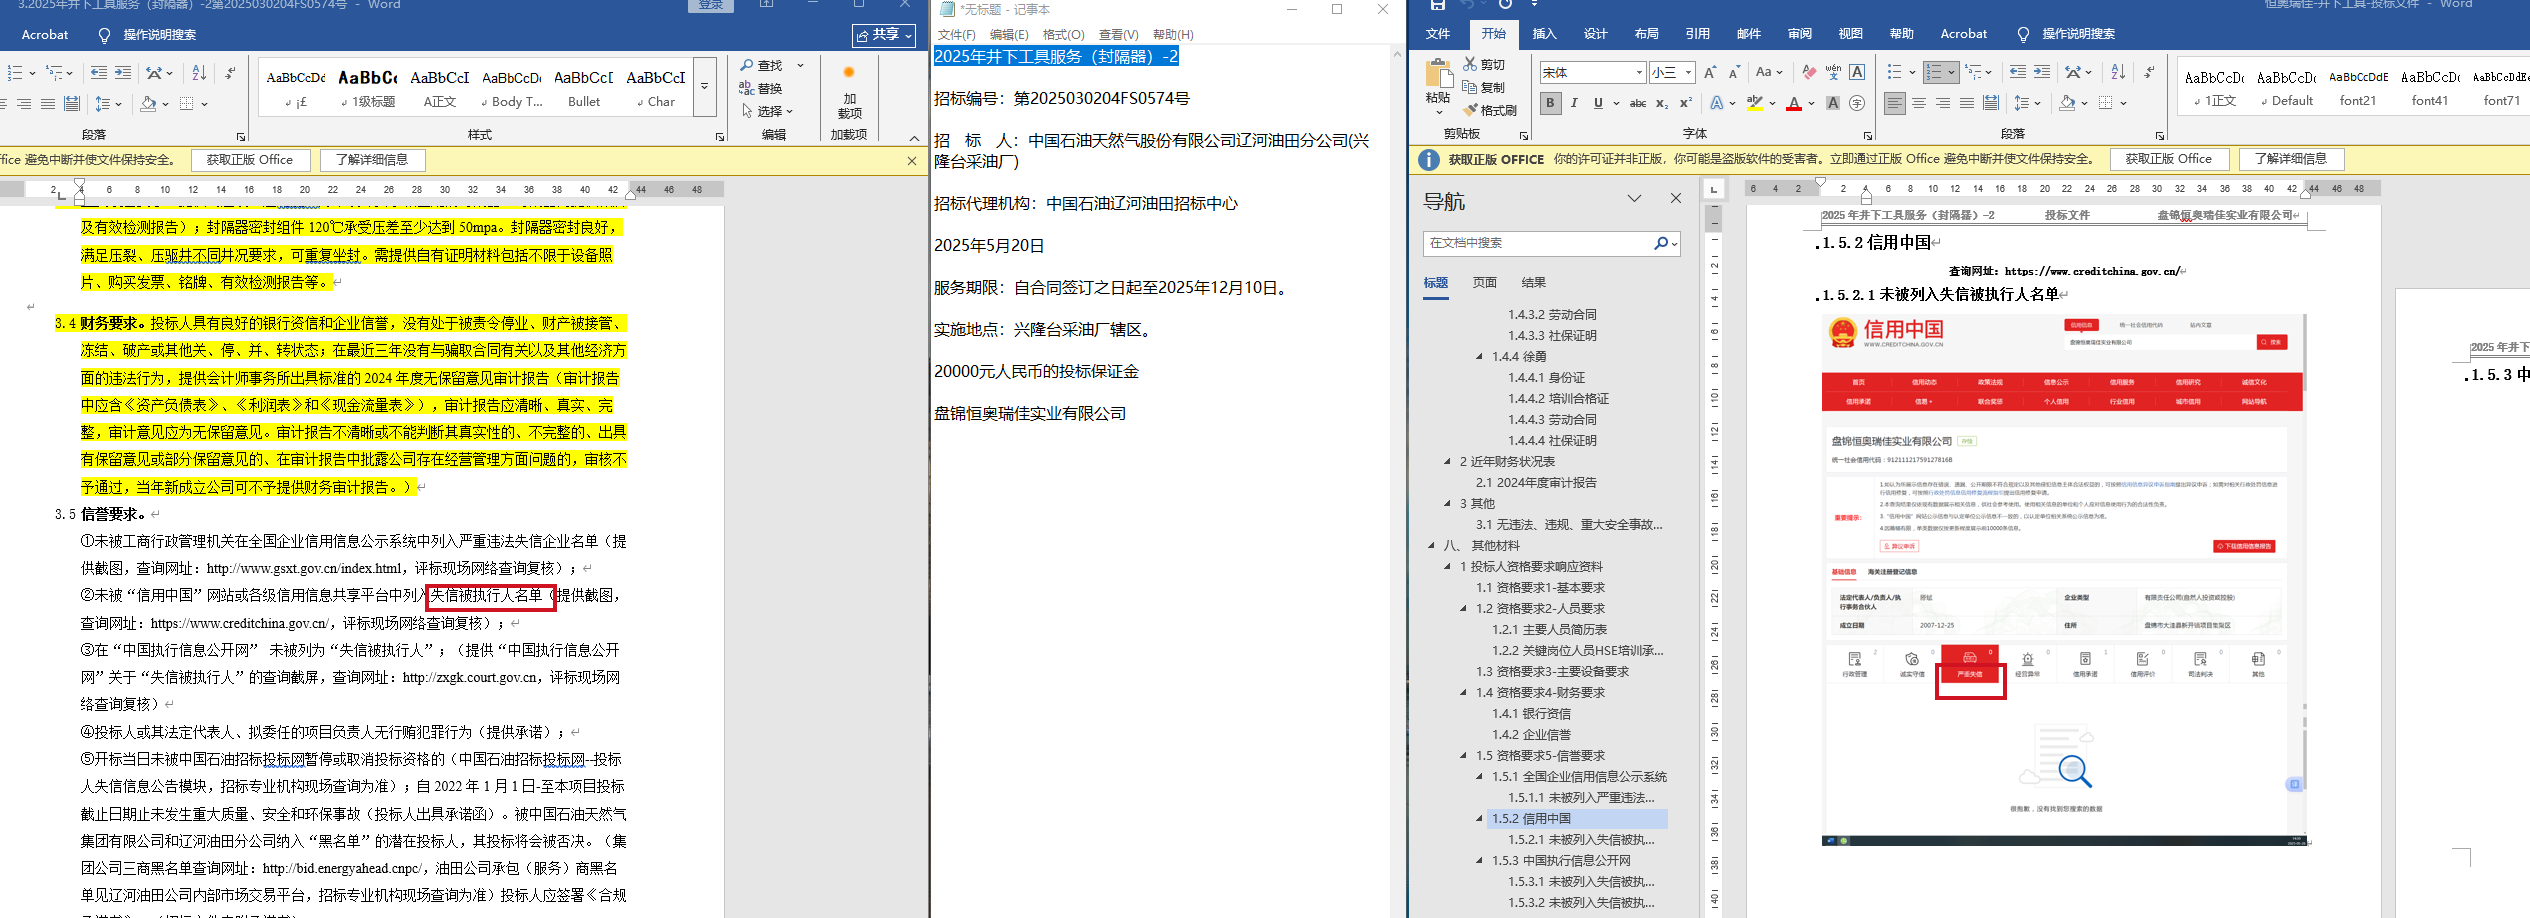Click 了解详细信息 in left Word
The height and width of the screenshot is (918, 2530).
(372, 160)
